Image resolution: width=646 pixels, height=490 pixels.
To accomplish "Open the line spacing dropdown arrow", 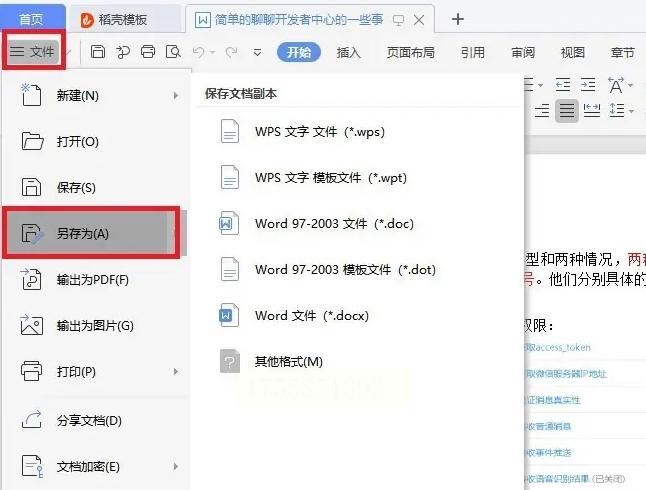I will (631, 111).
